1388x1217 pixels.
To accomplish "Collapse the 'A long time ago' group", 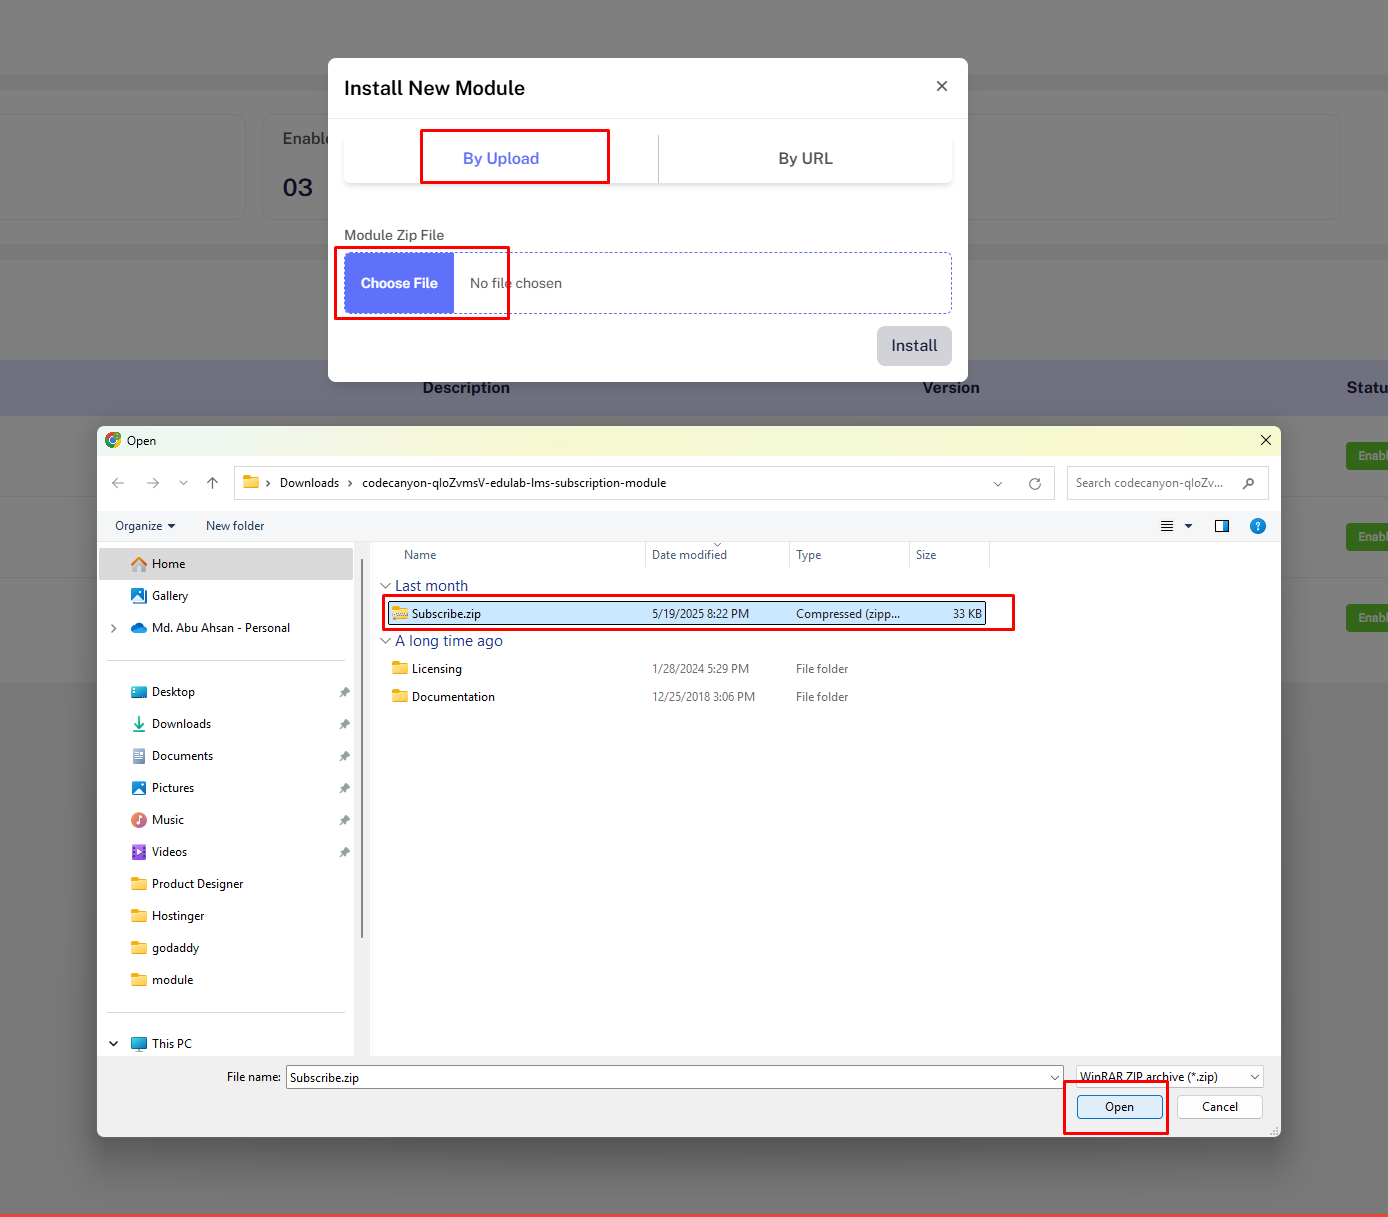I will tap(386, 640).
